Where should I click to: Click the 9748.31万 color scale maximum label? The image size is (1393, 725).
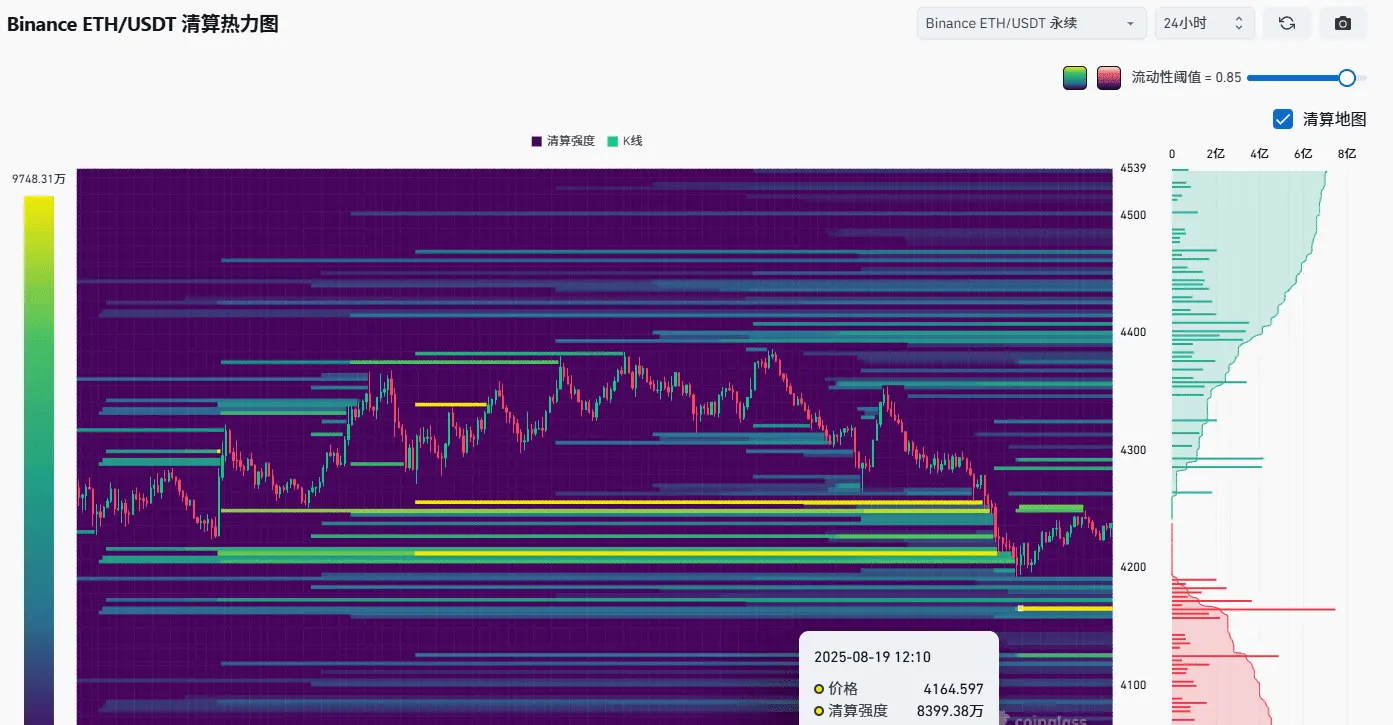point(39,179)
